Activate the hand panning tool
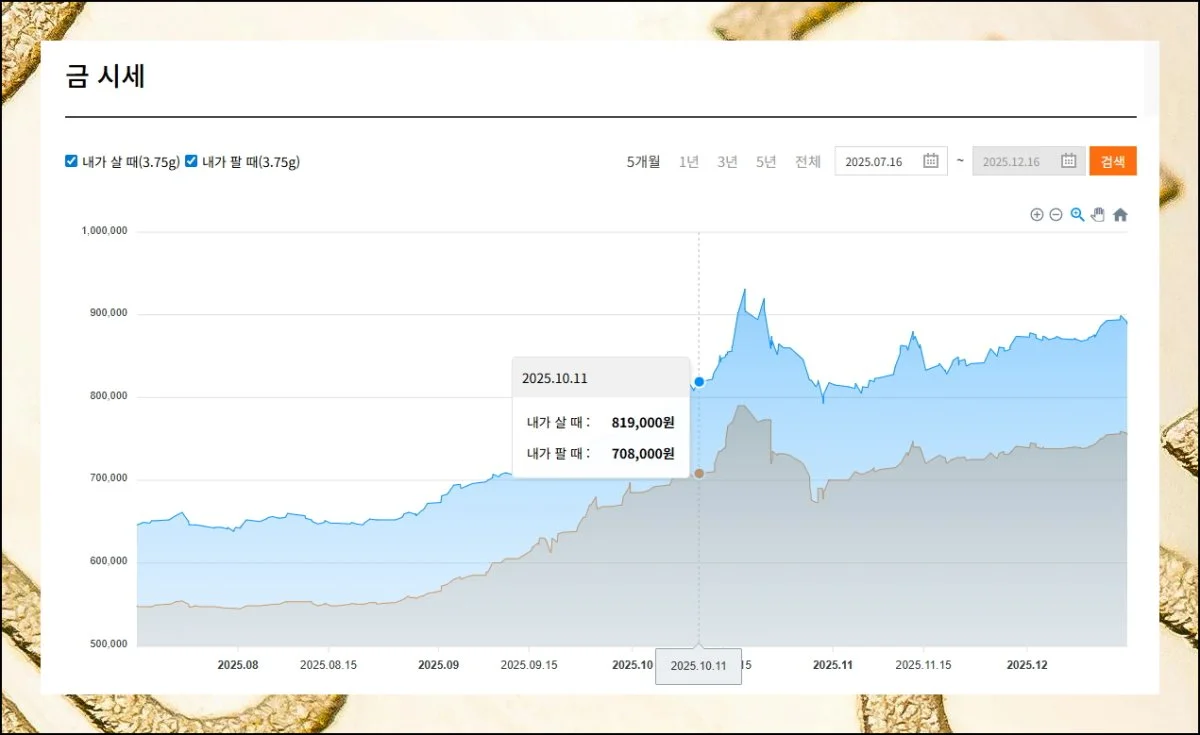 pos(1098,215)
